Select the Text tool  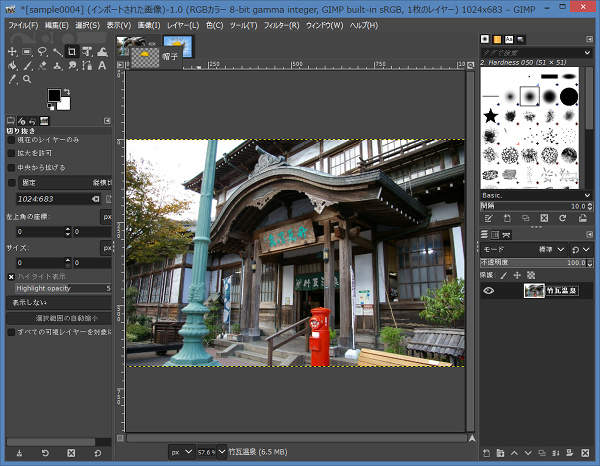(x=102, y=65)
